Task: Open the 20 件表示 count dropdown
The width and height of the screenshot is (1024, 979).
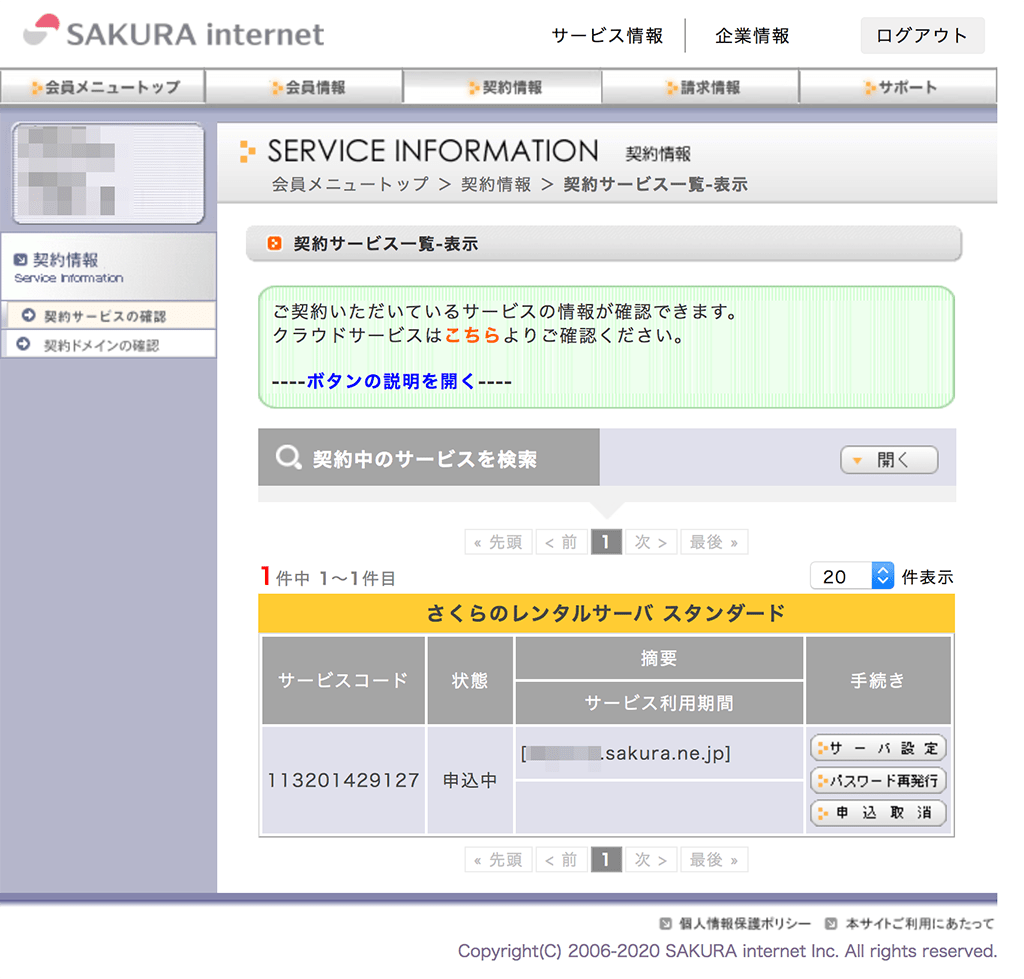Action: pyautogui.click(x=852, y=576)
